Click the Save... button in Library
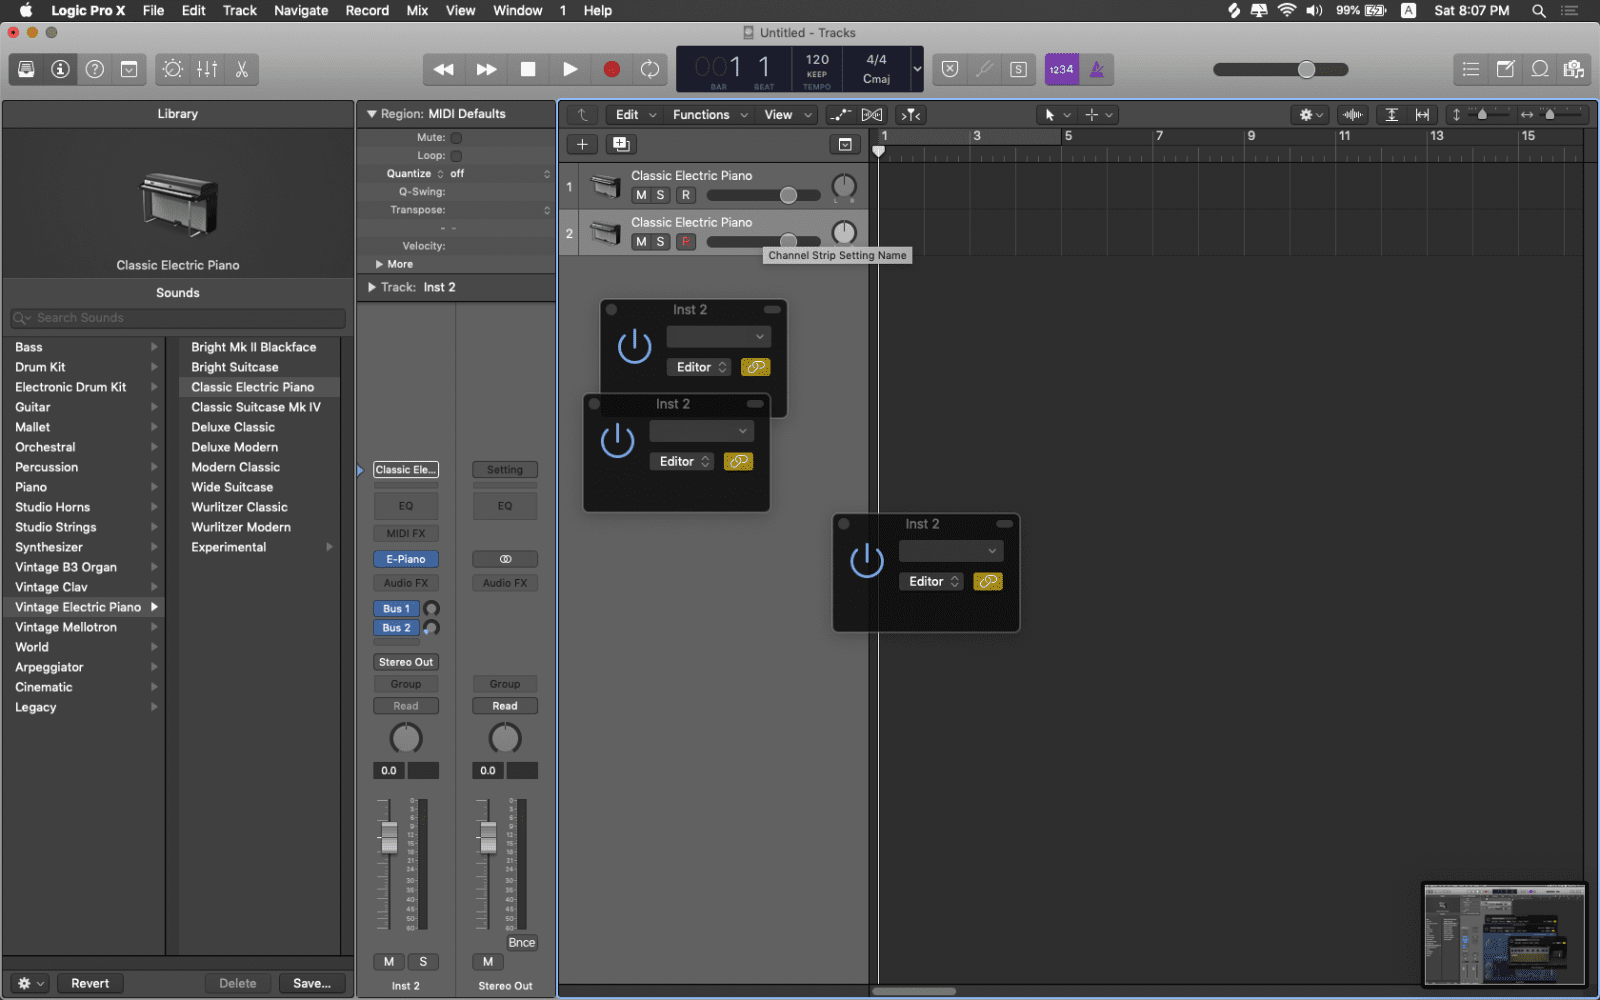Image resolution: width=1600 pixels, height=1000 pixels. coord(312,984)
